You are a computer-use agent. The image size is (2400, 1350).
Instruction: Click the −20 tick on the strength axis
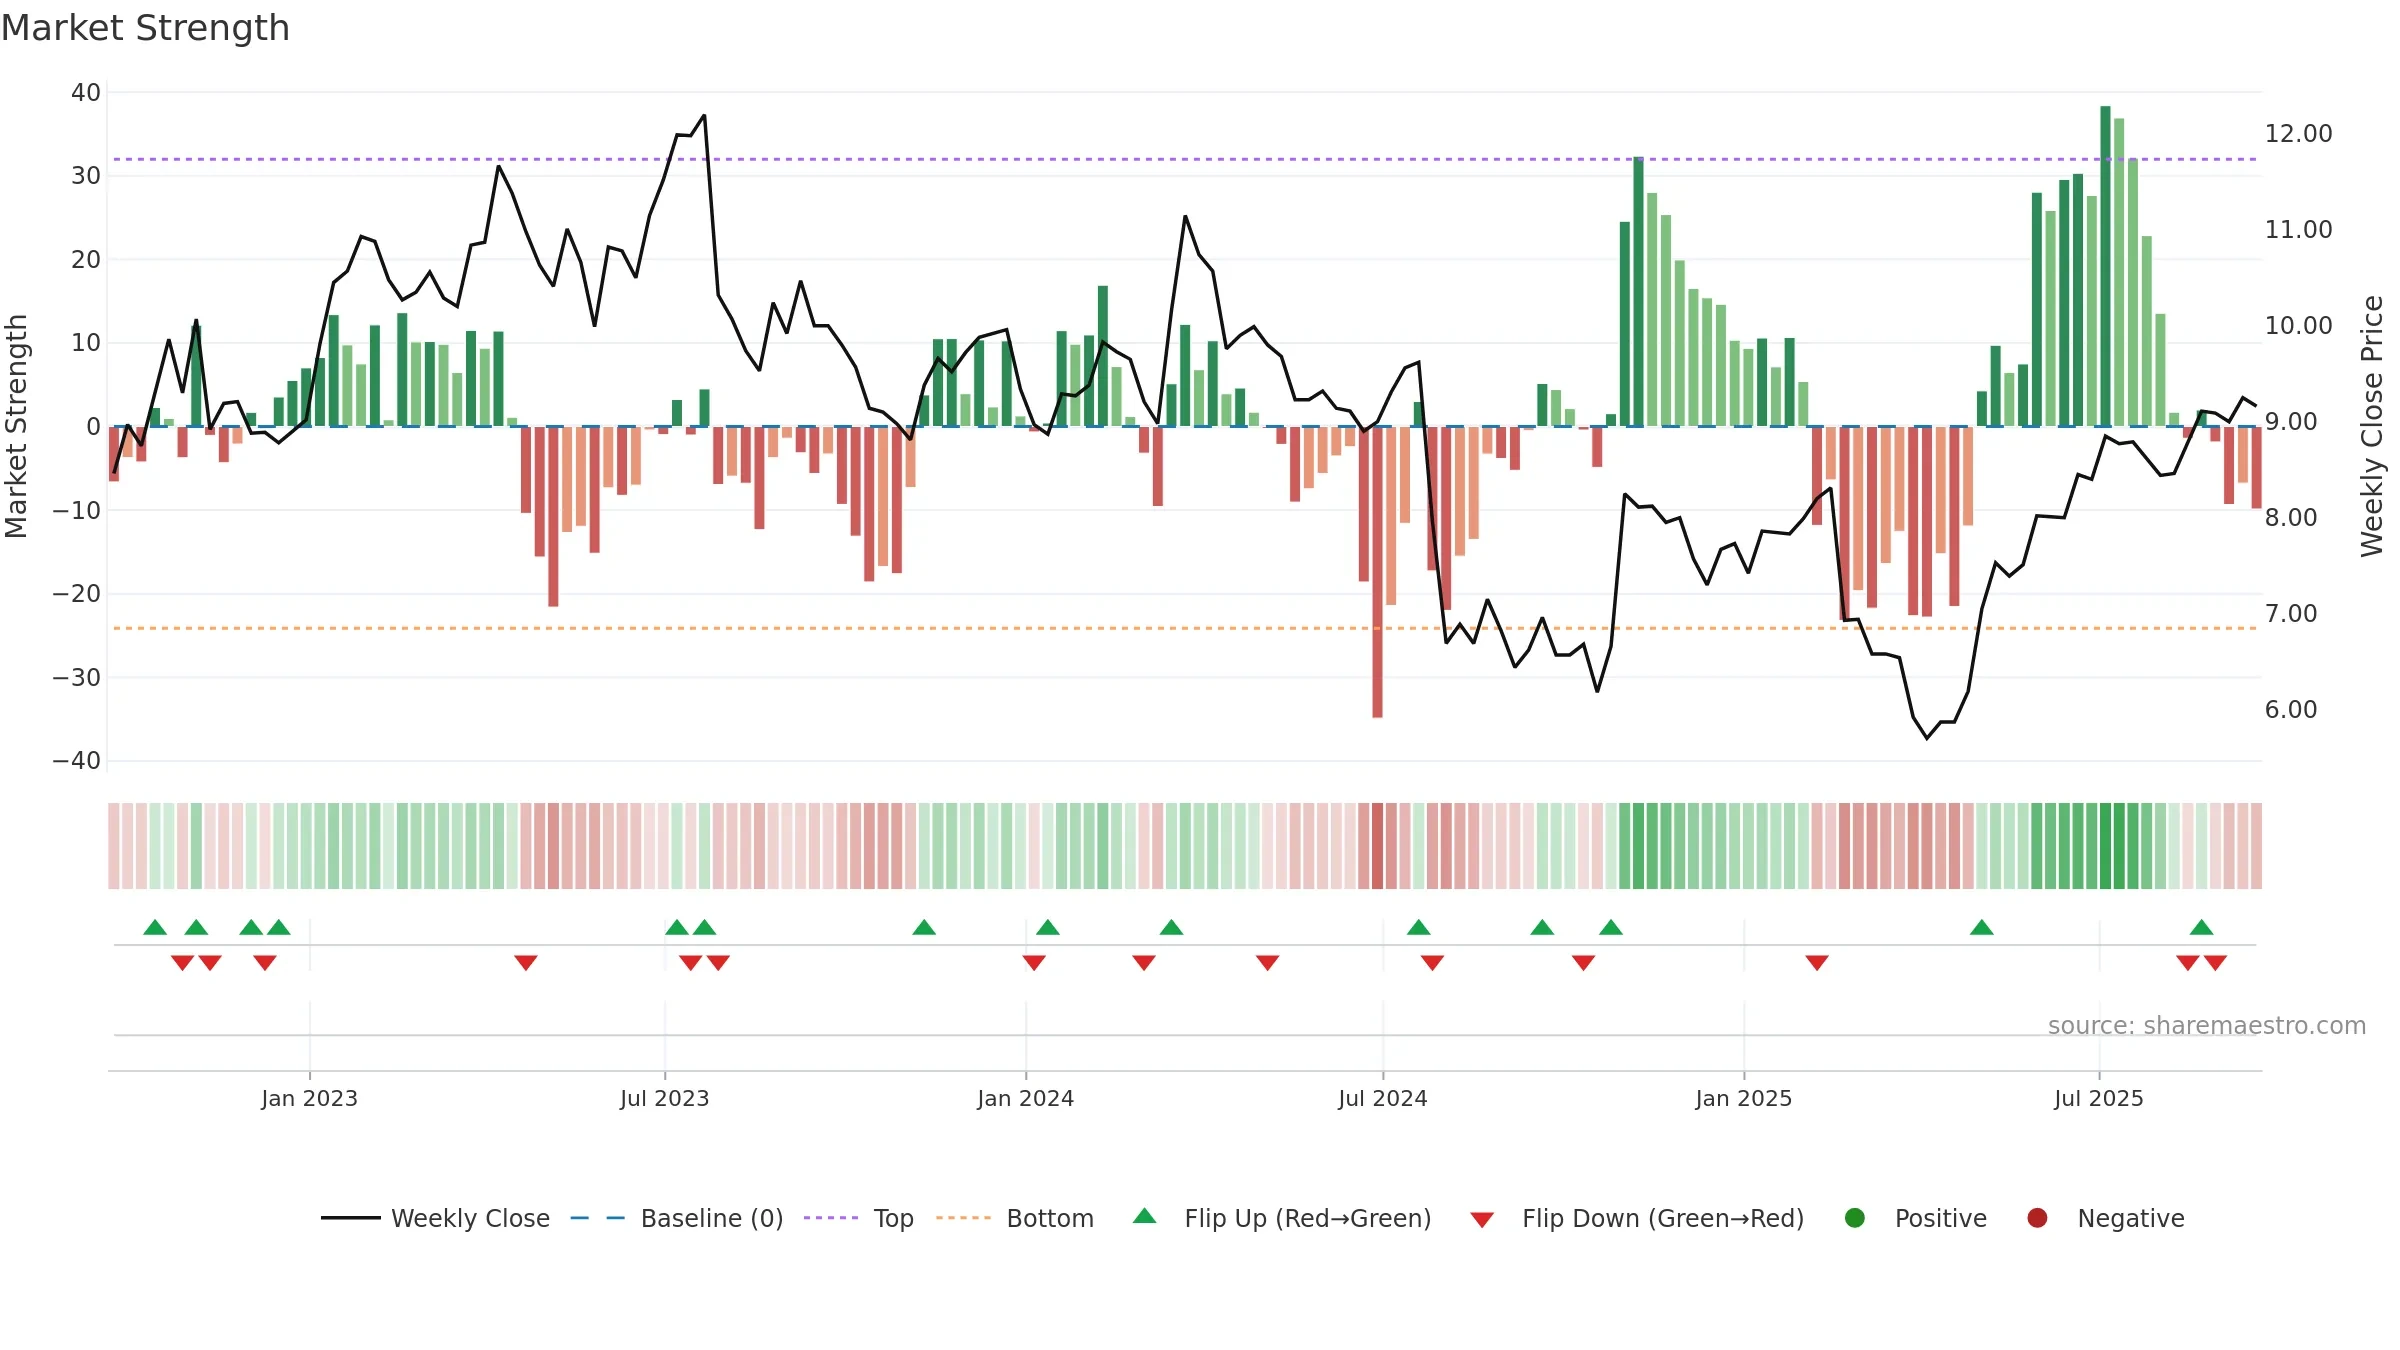77,594
